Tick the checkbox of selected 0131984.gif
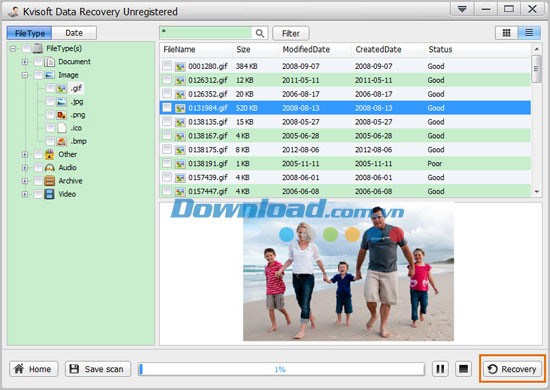The image size is (550, 390). [167, 107]
